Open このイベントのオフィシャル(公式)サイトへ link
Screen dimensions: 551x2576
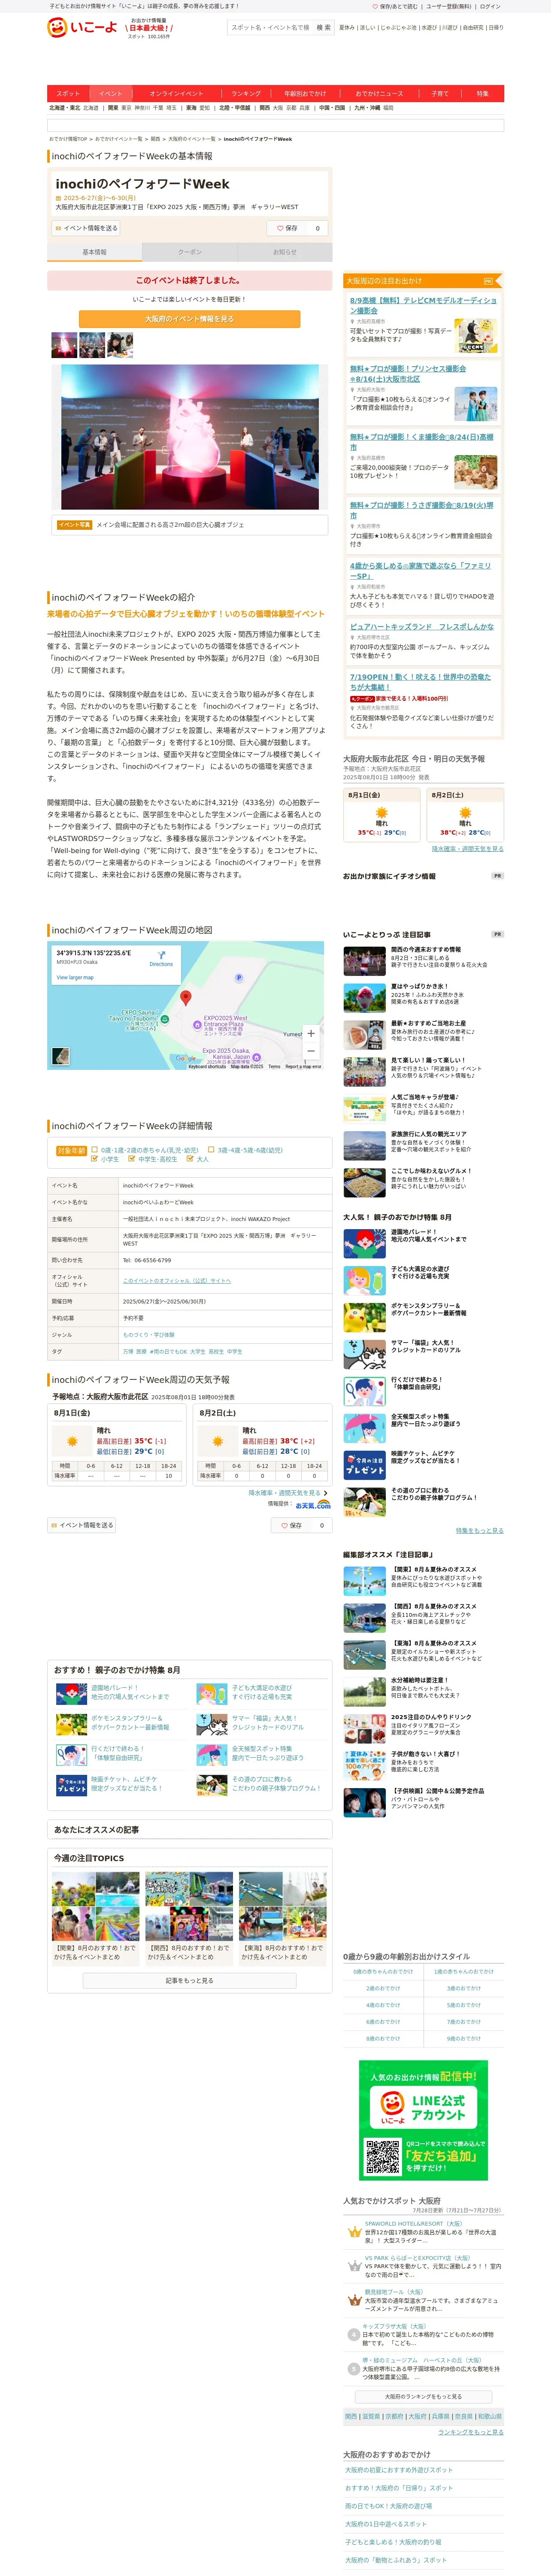[x=176, y=1281]
